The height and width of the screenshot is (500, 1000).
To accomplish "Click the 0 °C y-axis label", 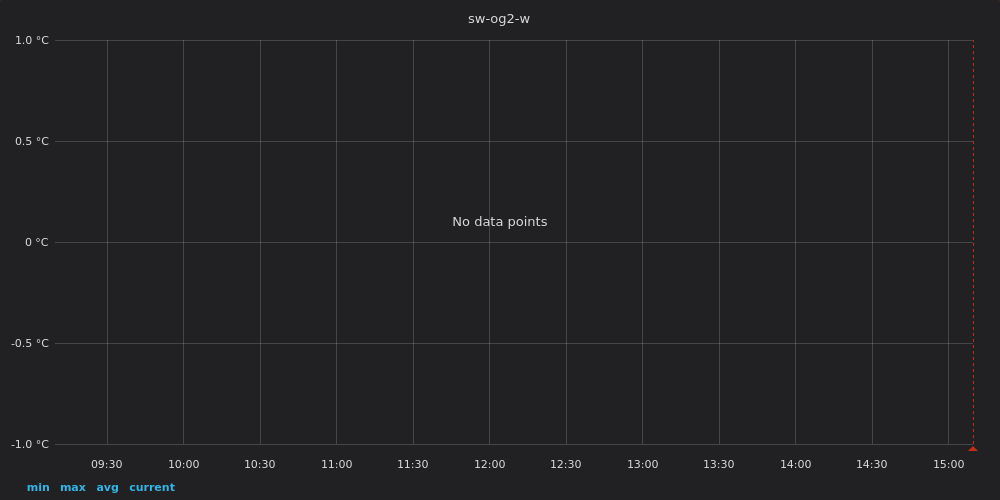I will click(x=37, y=243).
